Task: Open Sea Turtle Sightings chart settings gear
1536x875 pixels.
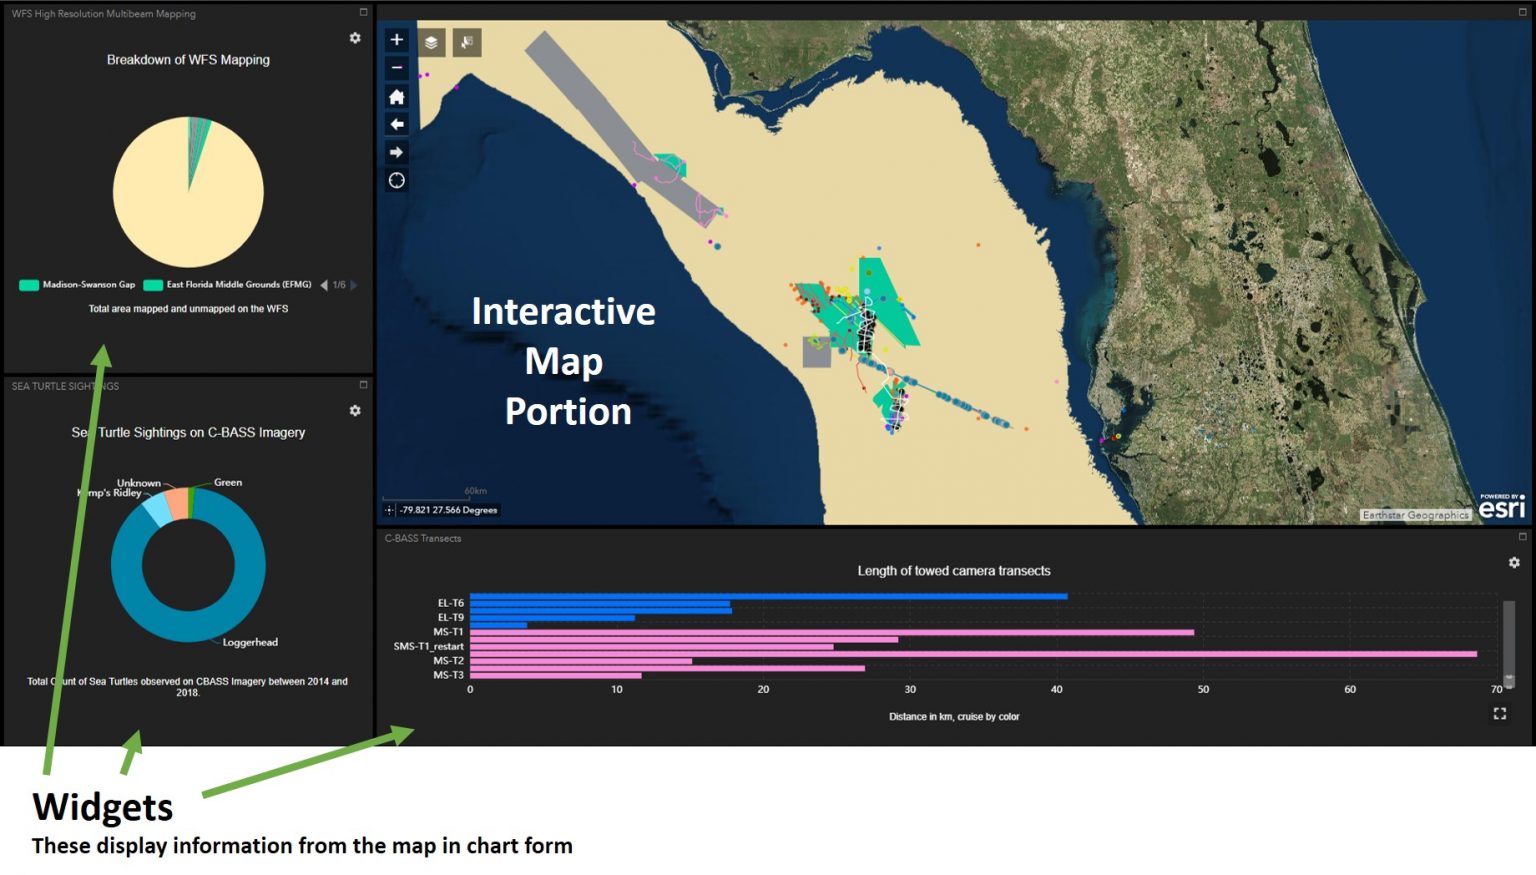Action: tap(355, 411)
